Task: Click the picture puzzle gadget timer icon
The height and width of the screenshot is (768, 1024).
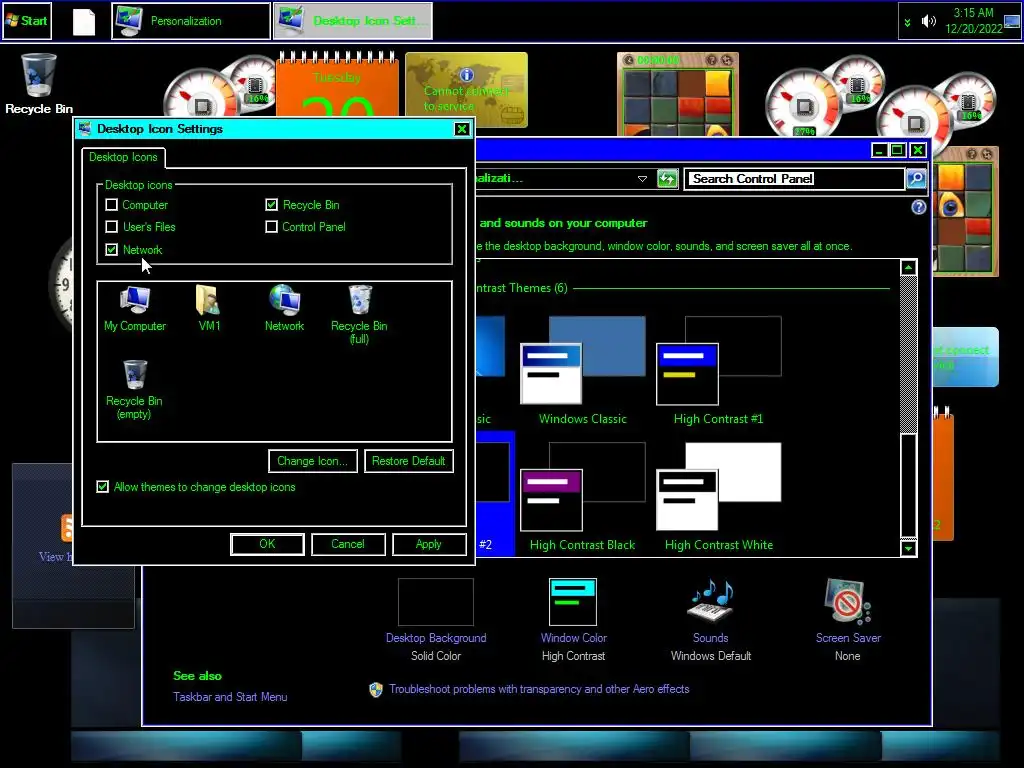Action: (628, 60)
